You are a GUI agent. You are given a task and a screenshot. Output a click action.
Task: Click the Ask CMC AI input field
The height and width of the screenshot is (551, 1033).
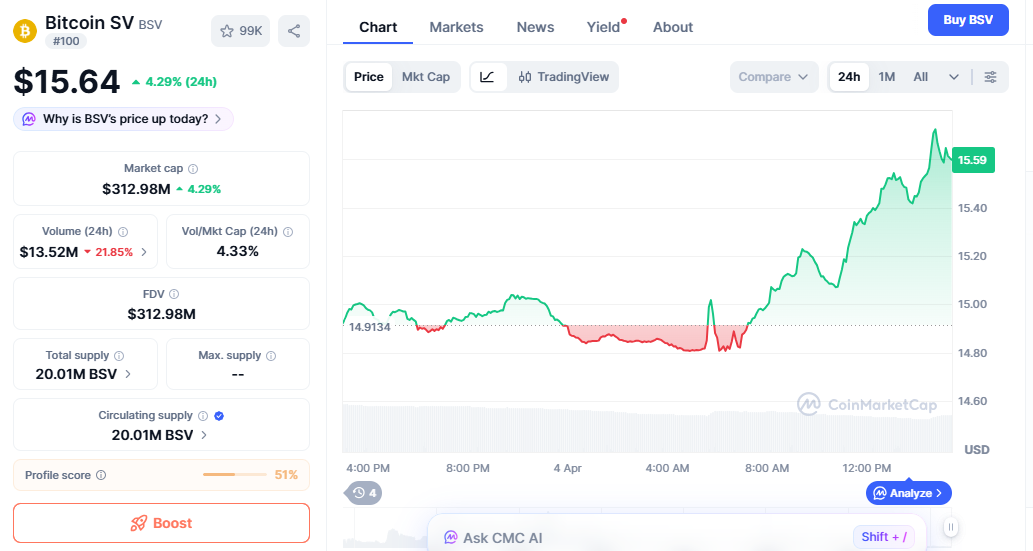click(677, 534)
